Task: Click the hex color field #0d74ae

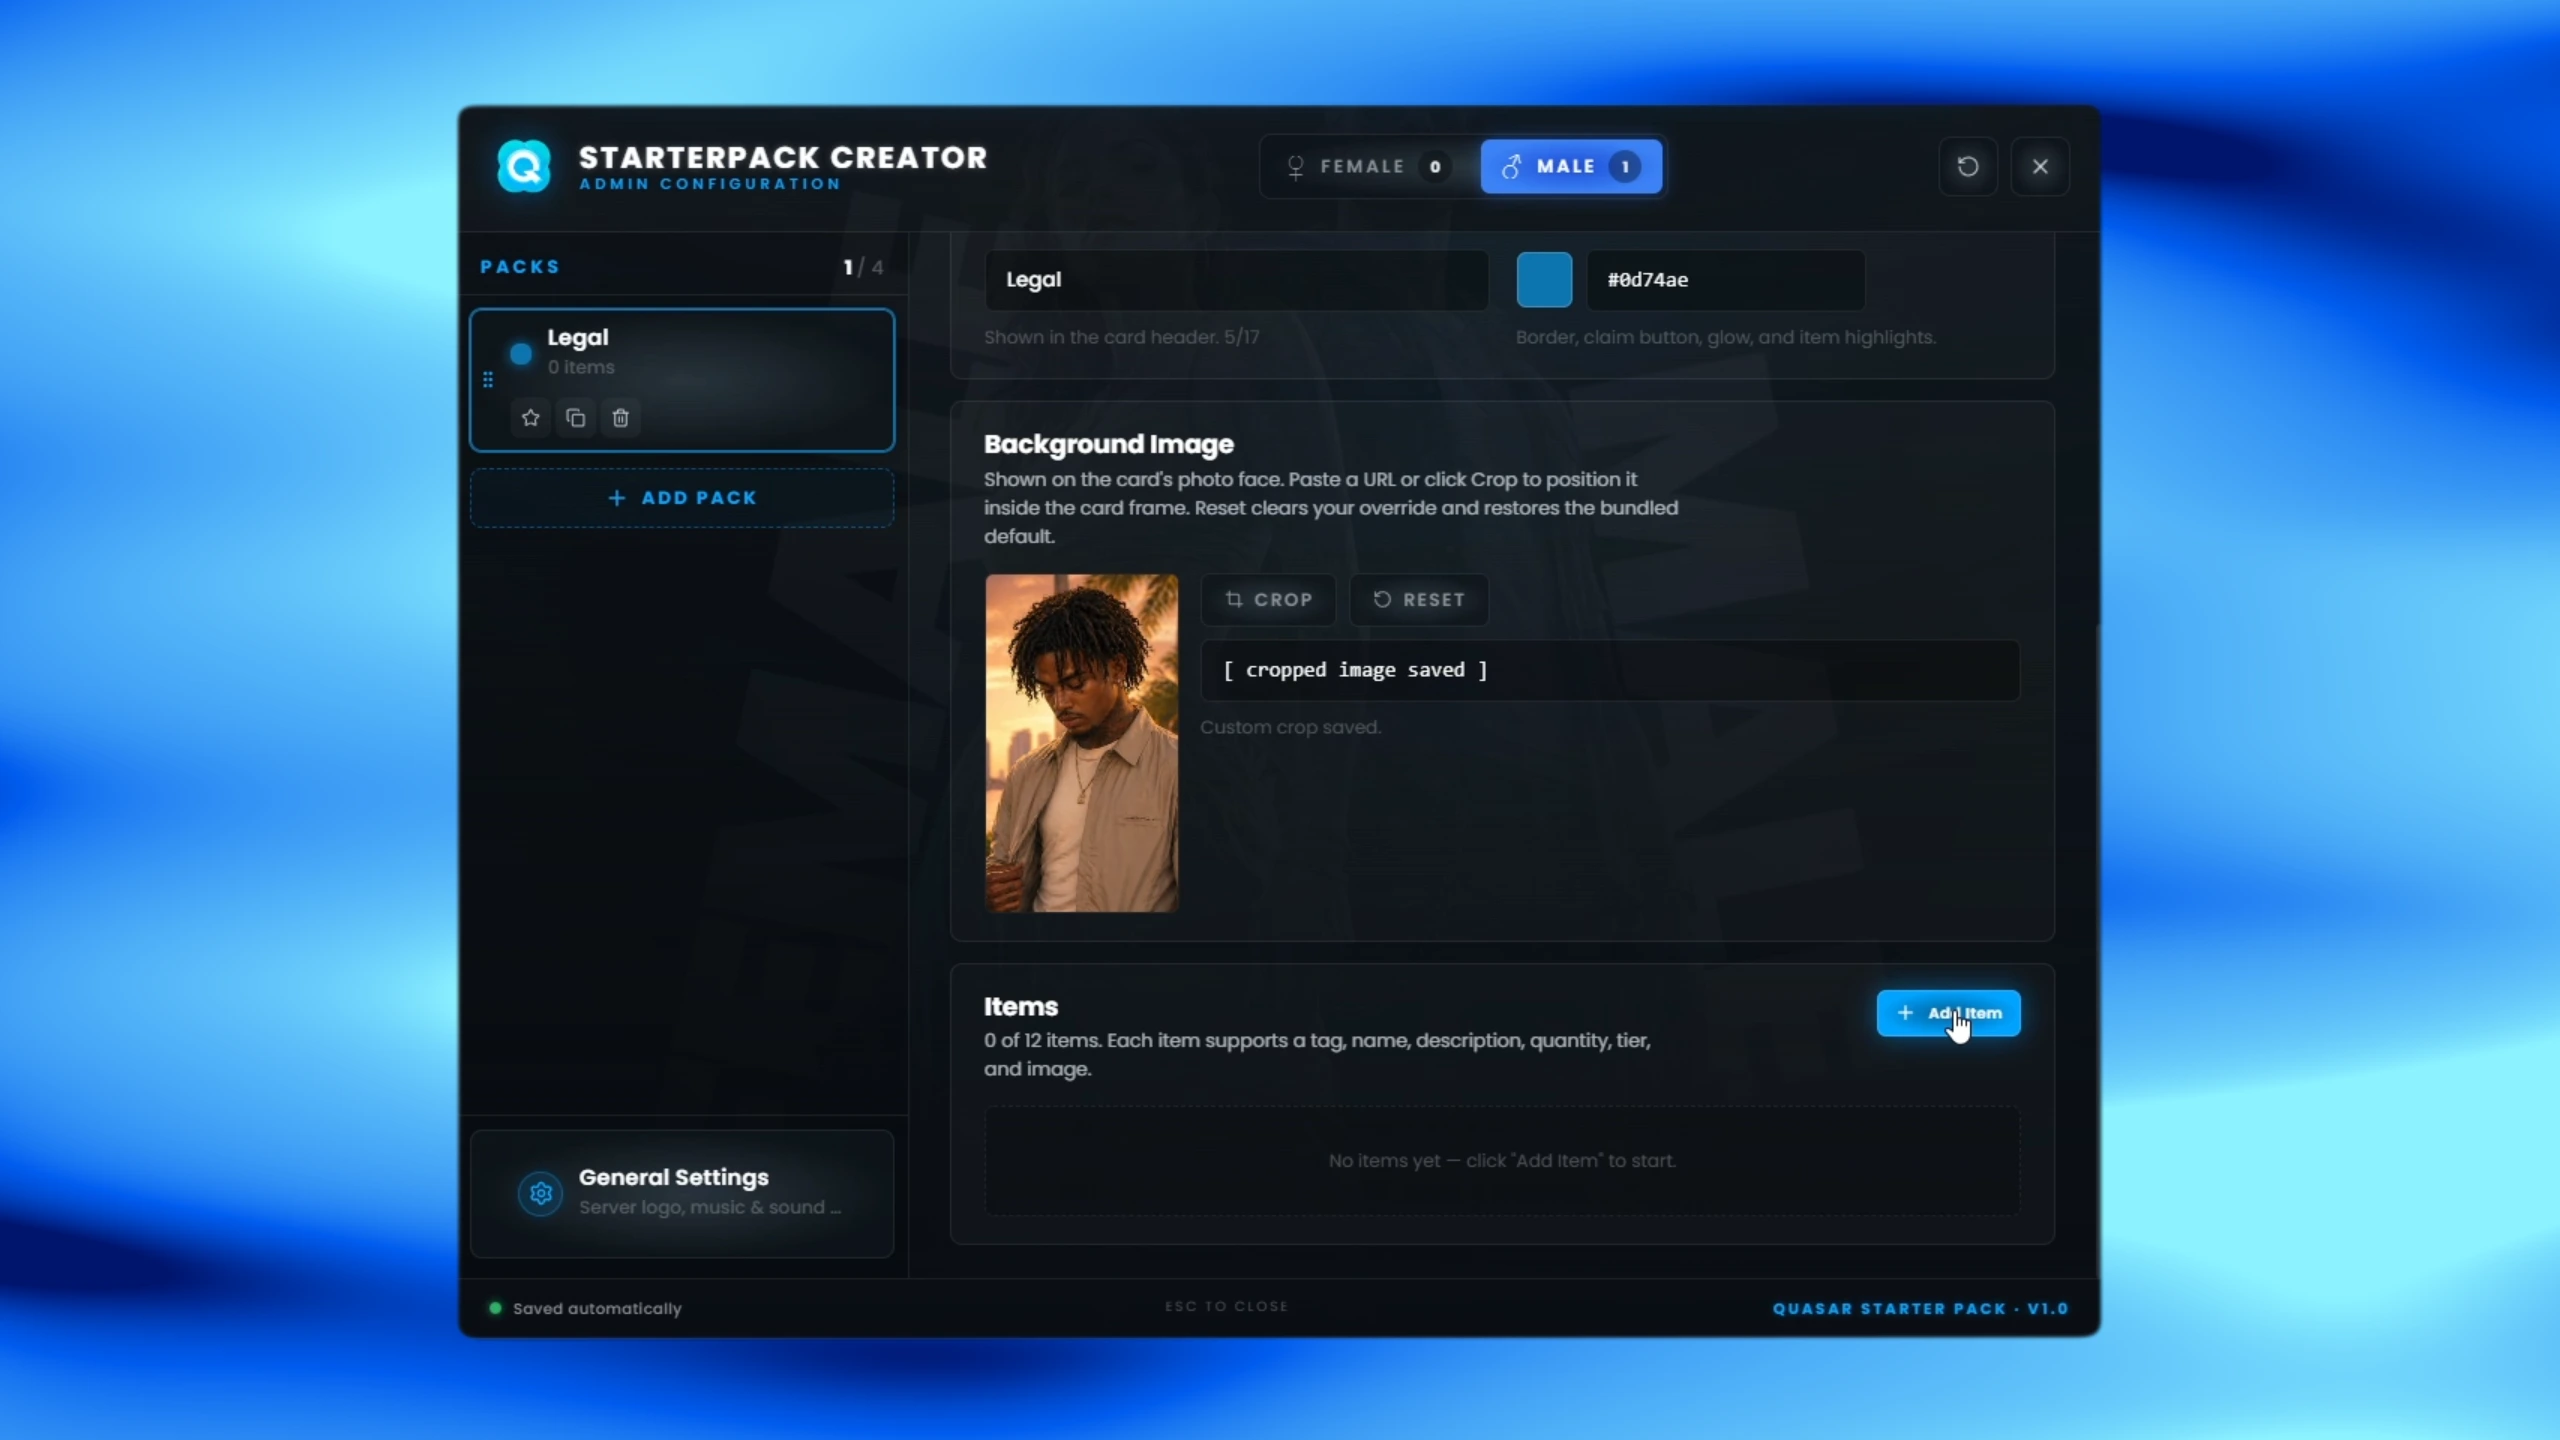Action: coord(1726,280)
